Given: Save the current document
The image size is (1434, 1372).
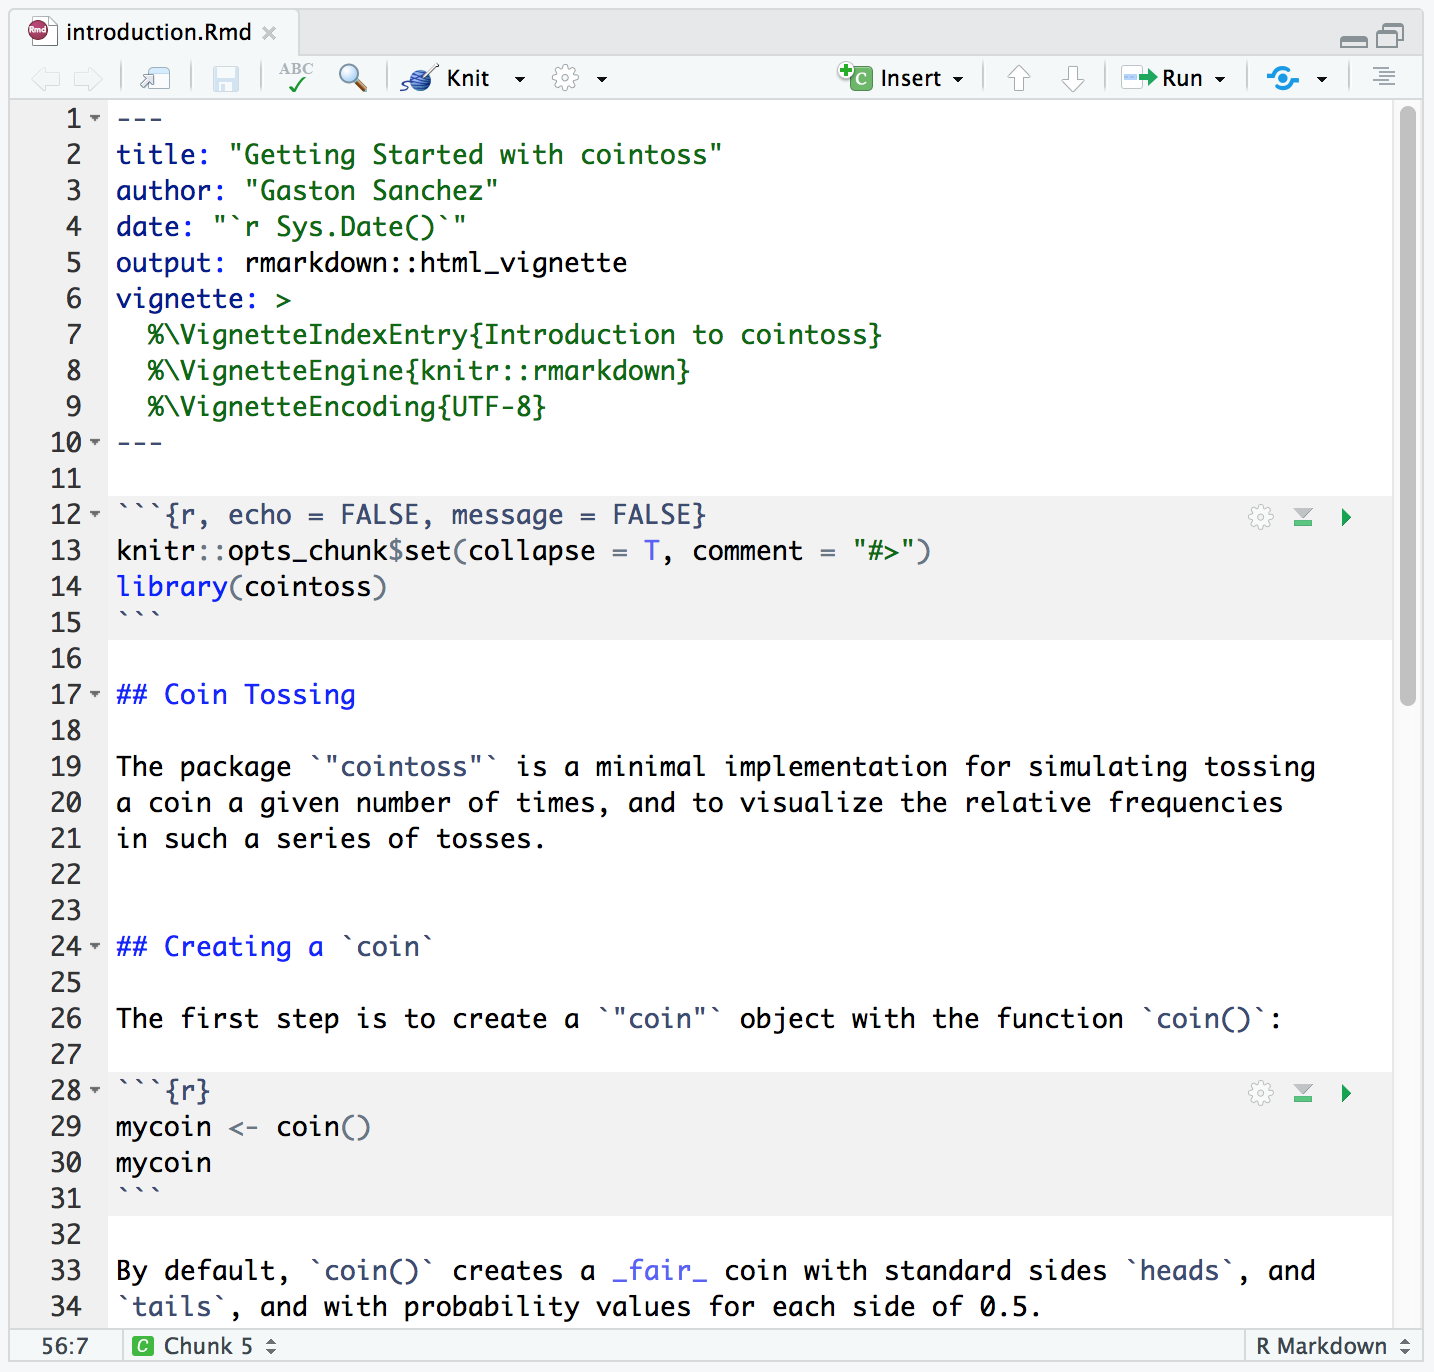Looking at the screenshot, I should pos(226,78).
